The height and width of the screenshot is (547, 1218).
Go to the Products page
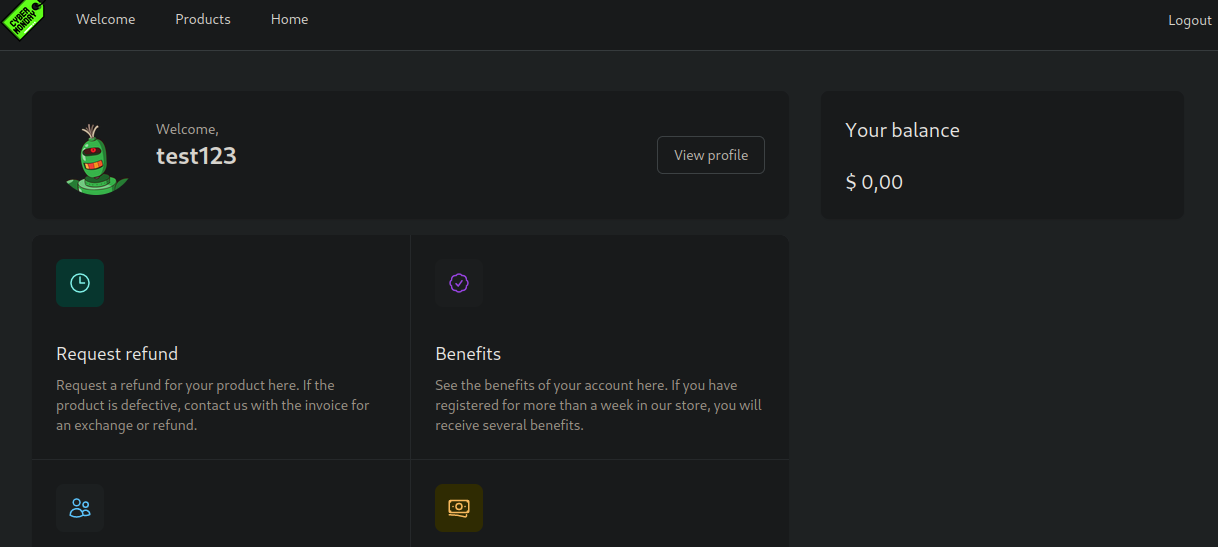203,20
